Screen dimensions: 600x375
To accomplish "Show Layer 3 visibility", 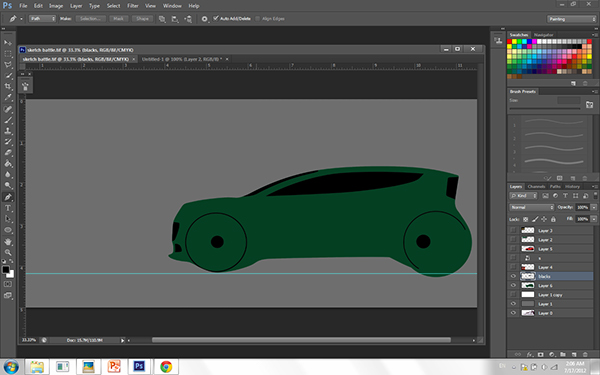I will tap(513, 230).
